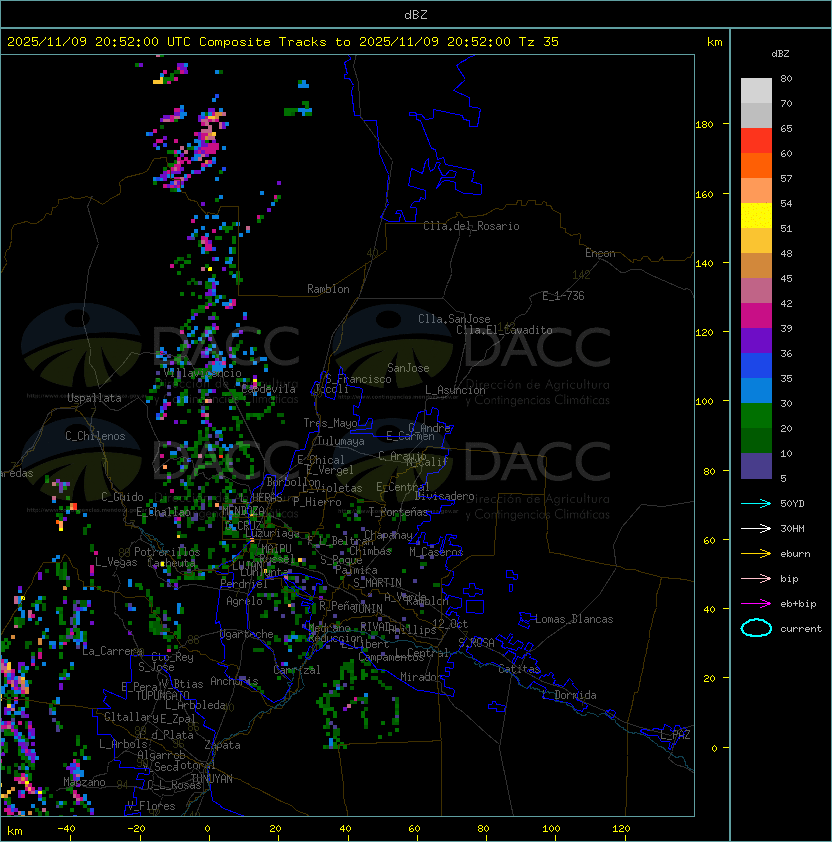Click legend value '39'
This screenshot has width=832, height=842.
coord(786,329)
